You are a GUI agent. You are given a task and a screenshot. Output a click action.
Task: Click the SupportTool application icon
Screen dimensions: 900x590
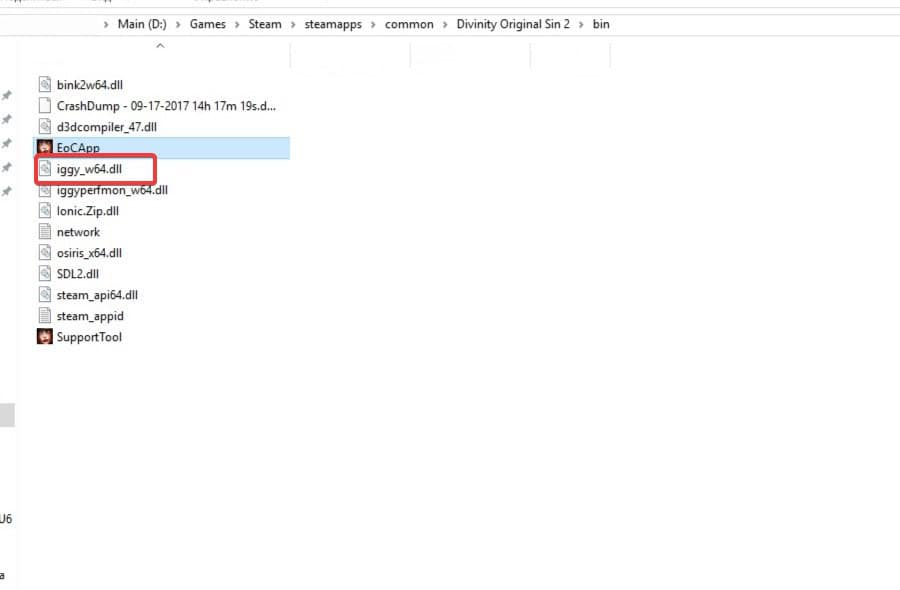45,336
